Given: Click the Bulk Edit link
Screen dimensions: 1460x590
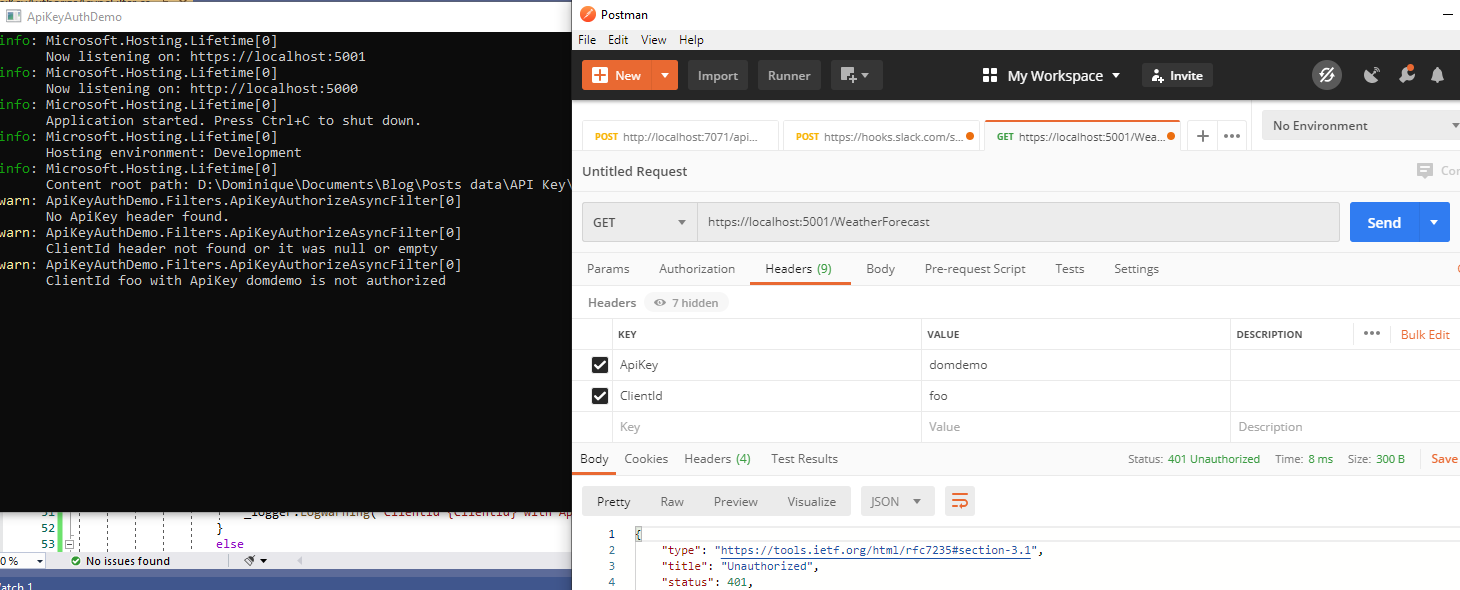Looking at the screenshot, I should [x=1425, y=335].
